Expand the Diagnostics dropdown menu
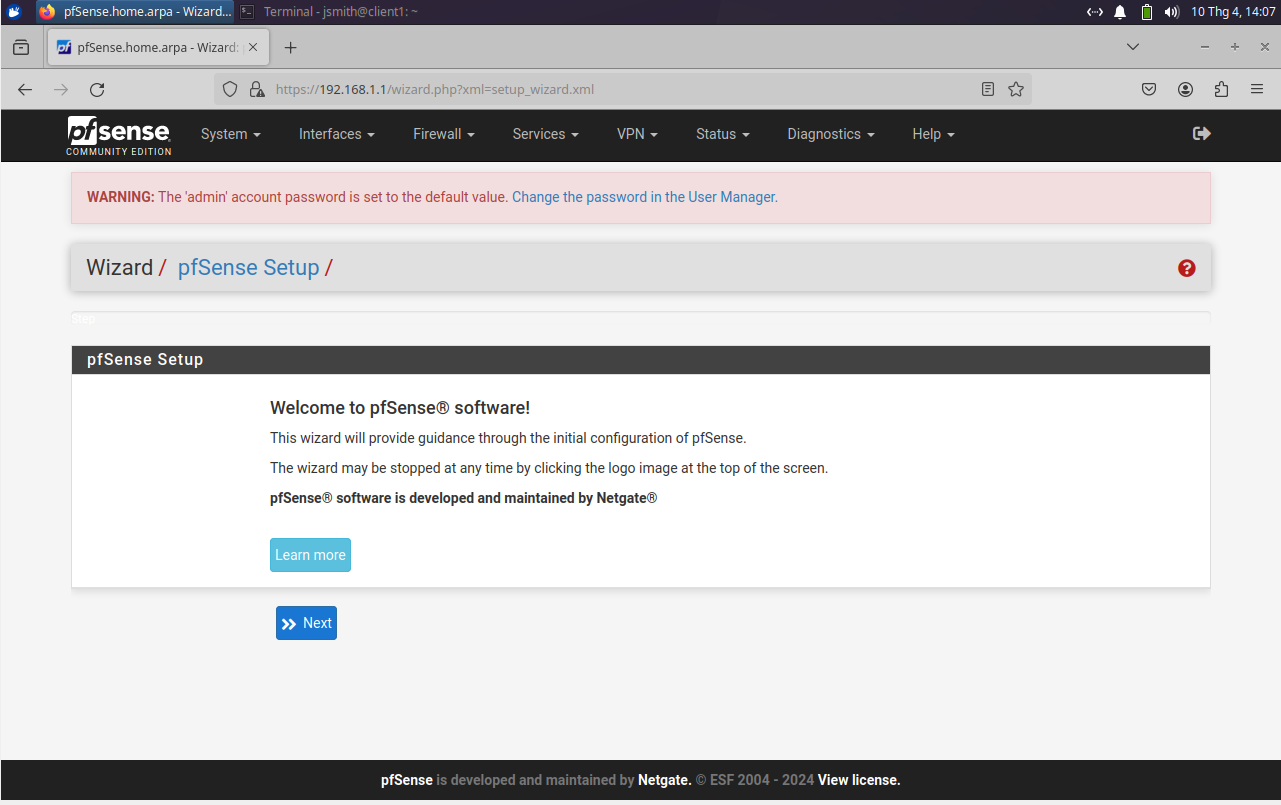The image size is (1281, 805). pyautogui.click(x=831, y=134)
